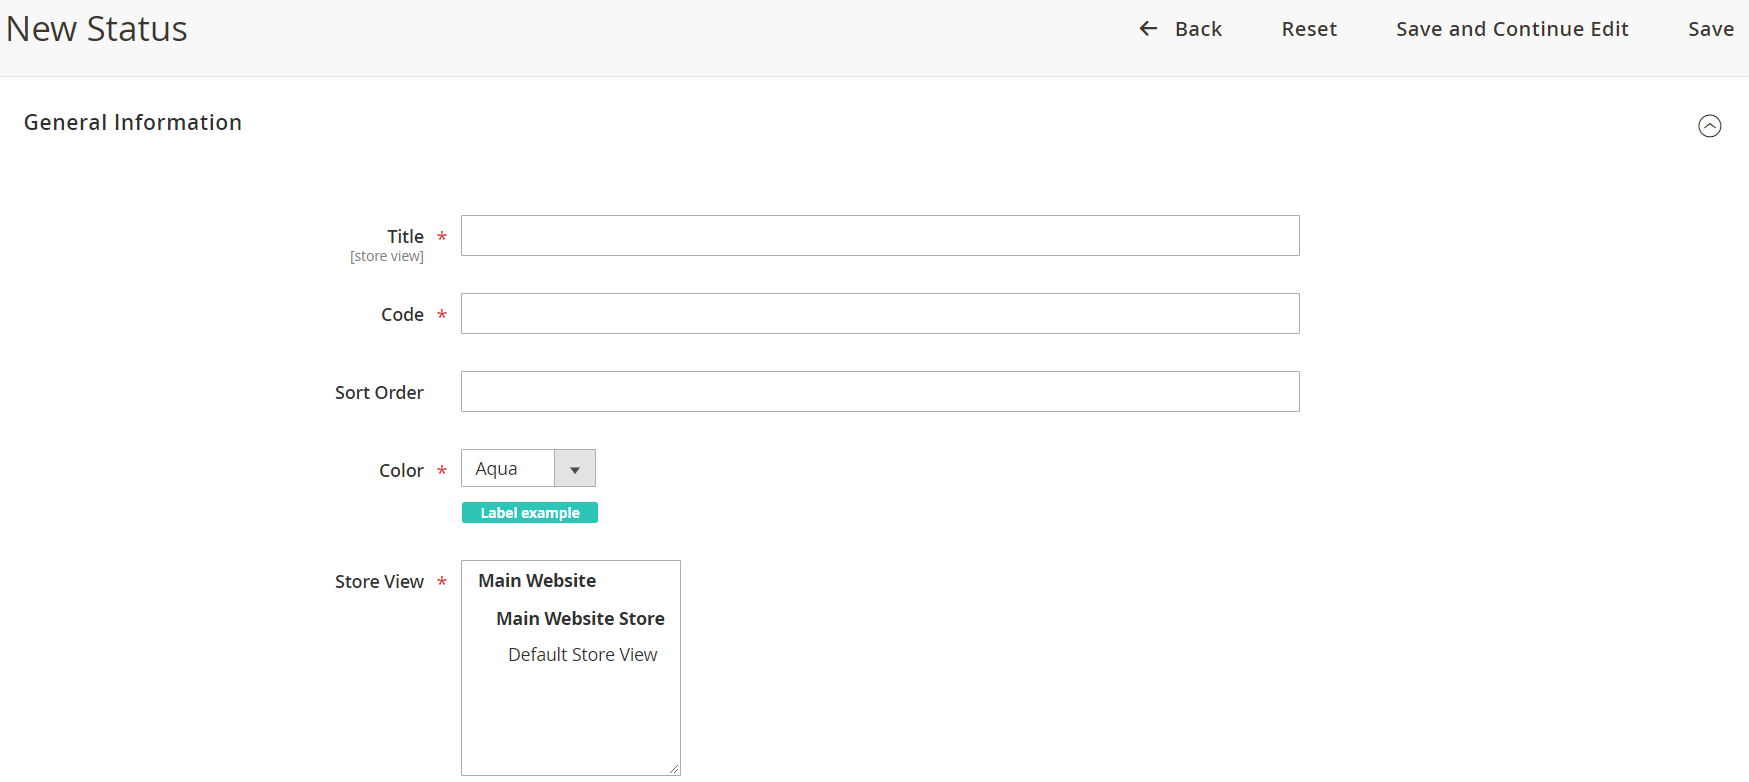Click the Title field label

(x=406, y=237)
